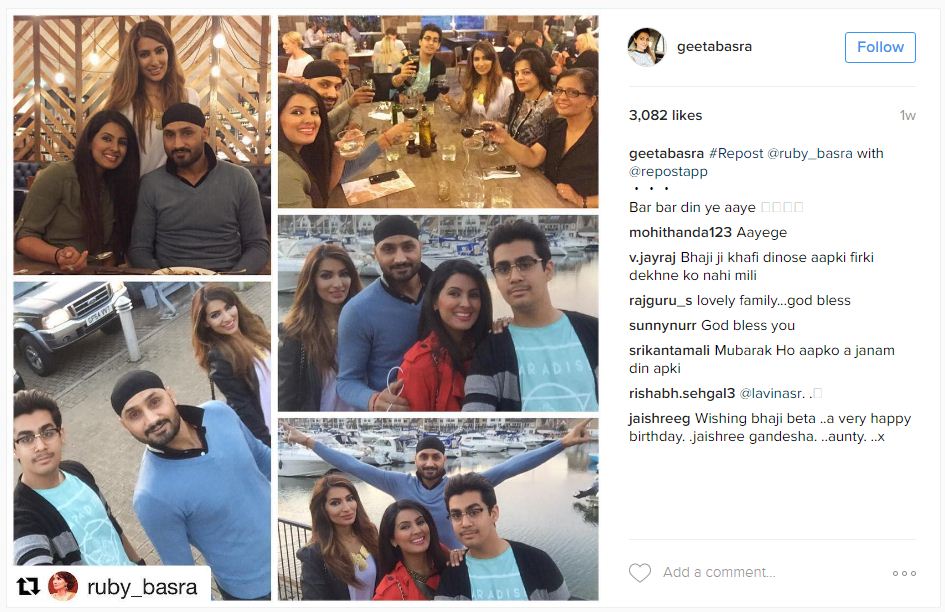Click the 3,082 likes count

click(x=665, y=115)
